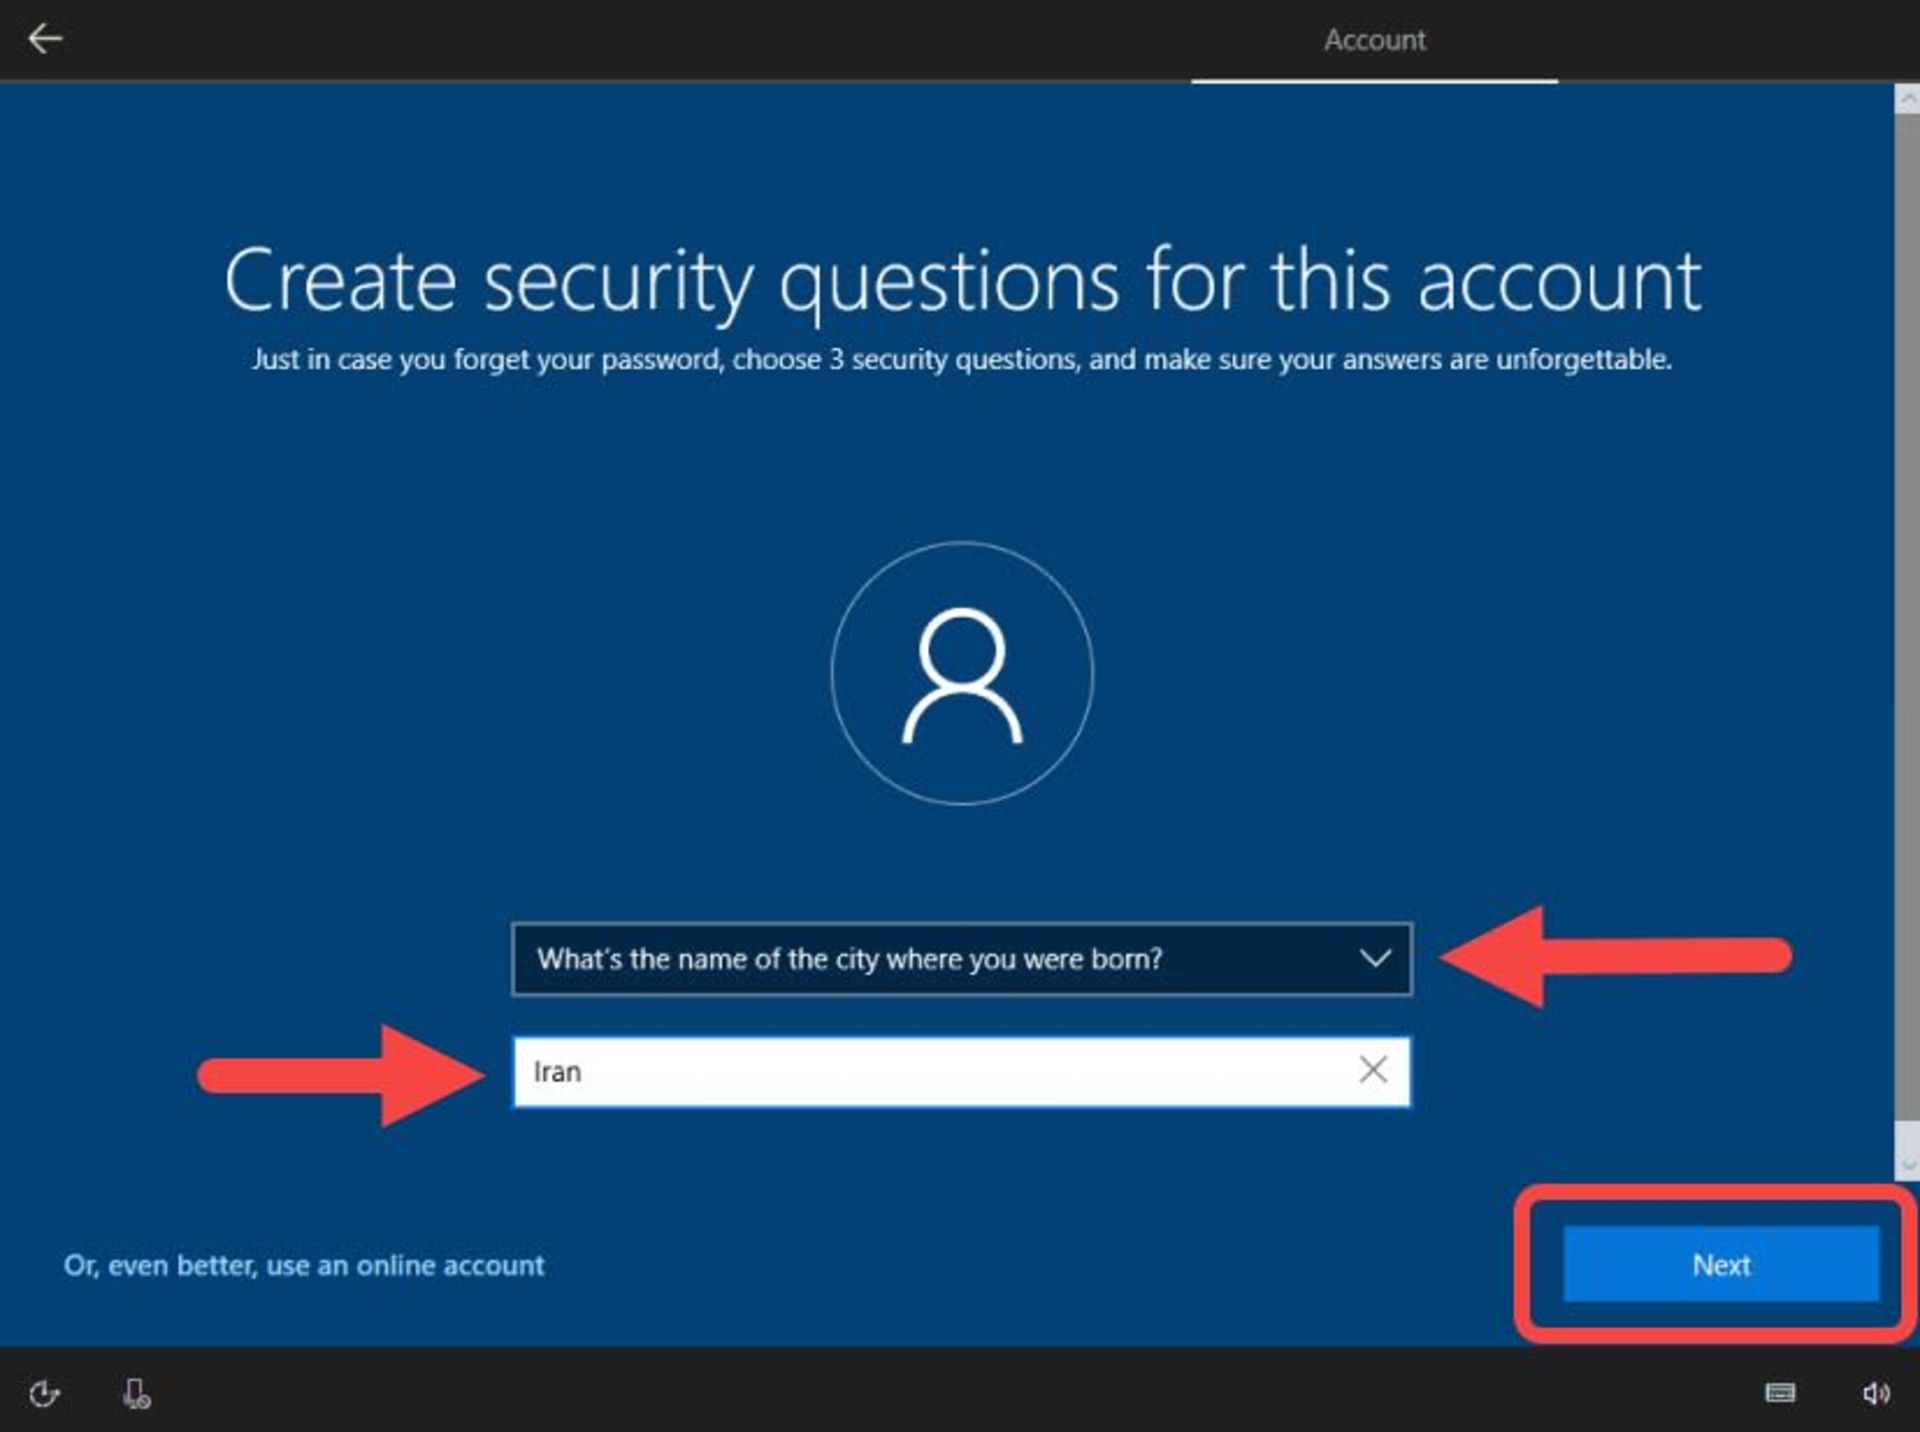Viewport: 1920px width, 1432px height.
Task: Click the 'Create security questions for this account' heading
Action: pos(962,282)
